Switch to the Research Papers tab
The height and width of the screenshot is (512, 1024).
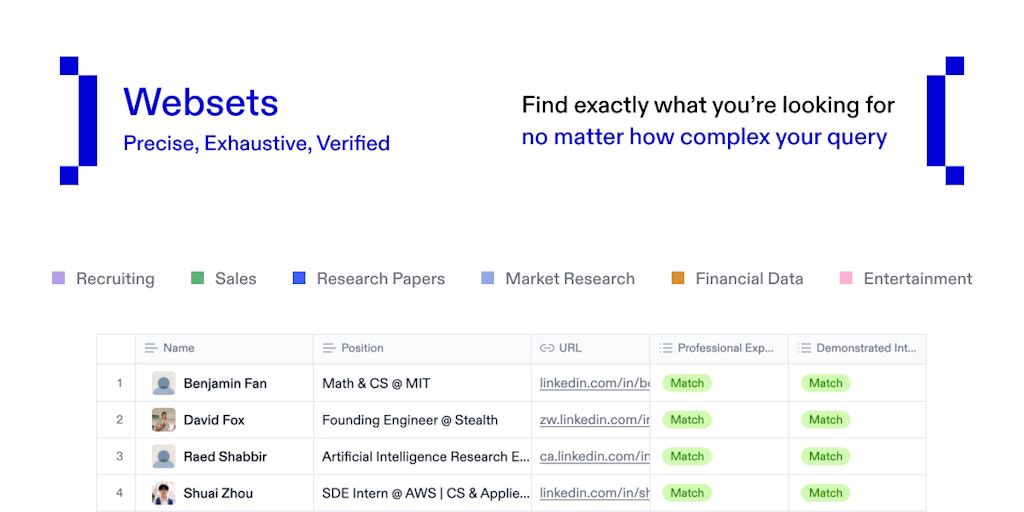coord(380,279)
